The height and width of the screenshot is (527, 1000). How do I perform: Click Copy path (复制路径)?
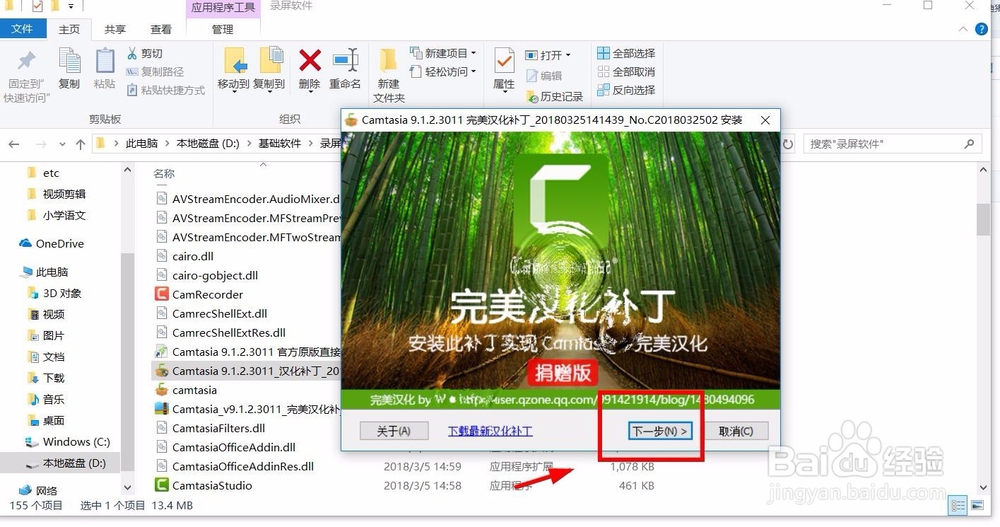click(155, 71)
